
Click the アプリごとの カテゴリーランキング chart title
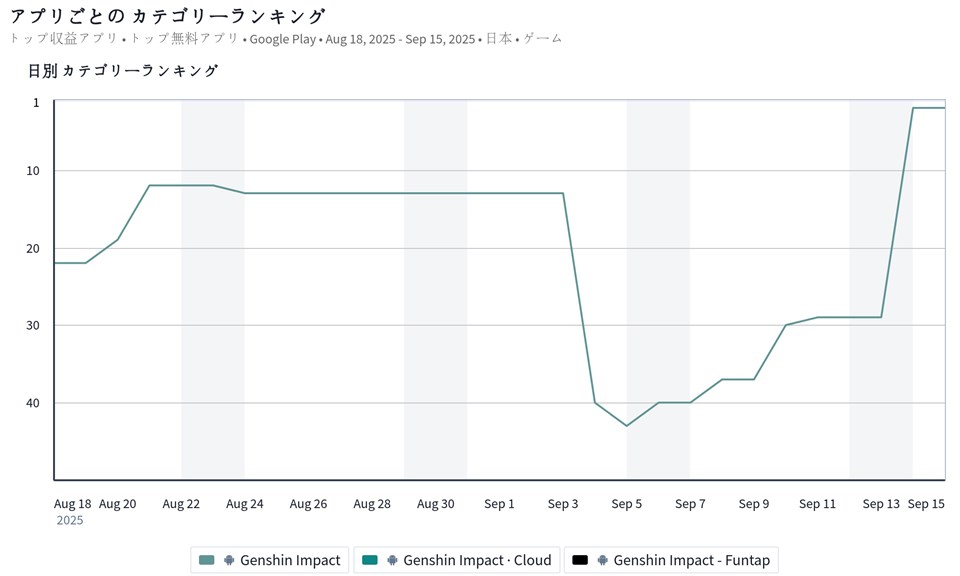pos(168,16)
